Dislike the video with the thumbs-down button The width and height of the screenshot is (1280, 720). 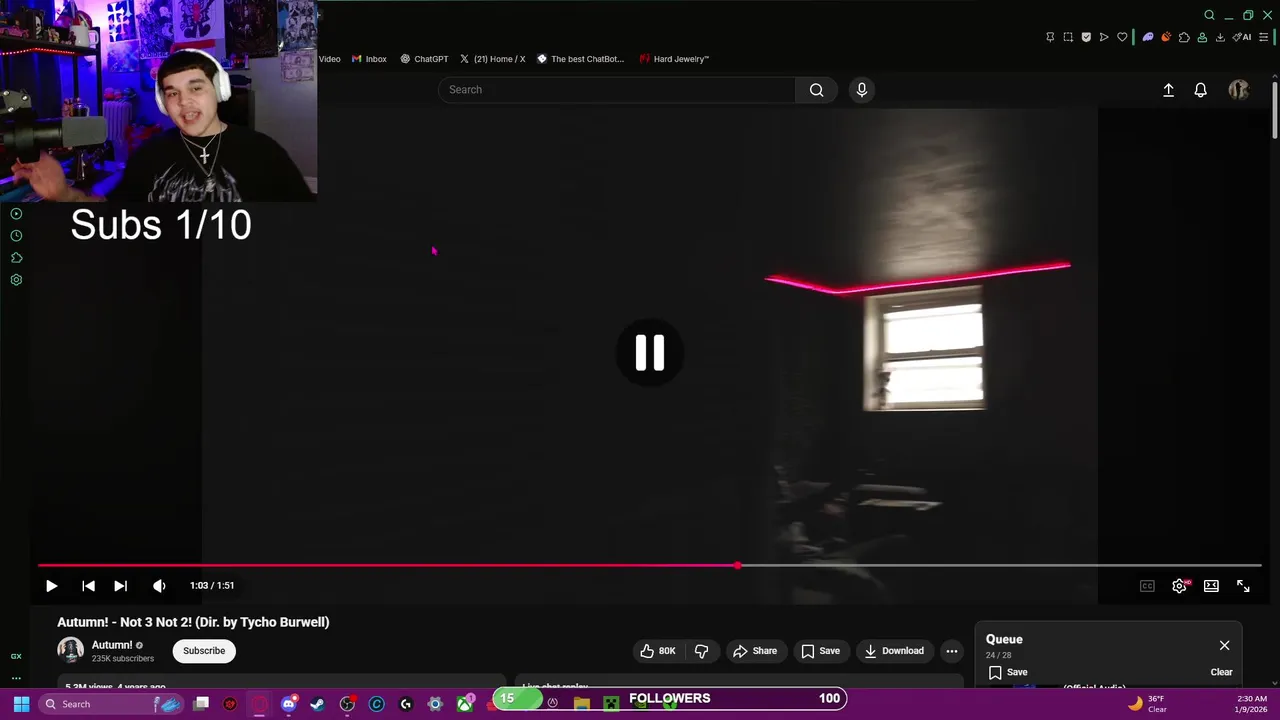[701, 651]
